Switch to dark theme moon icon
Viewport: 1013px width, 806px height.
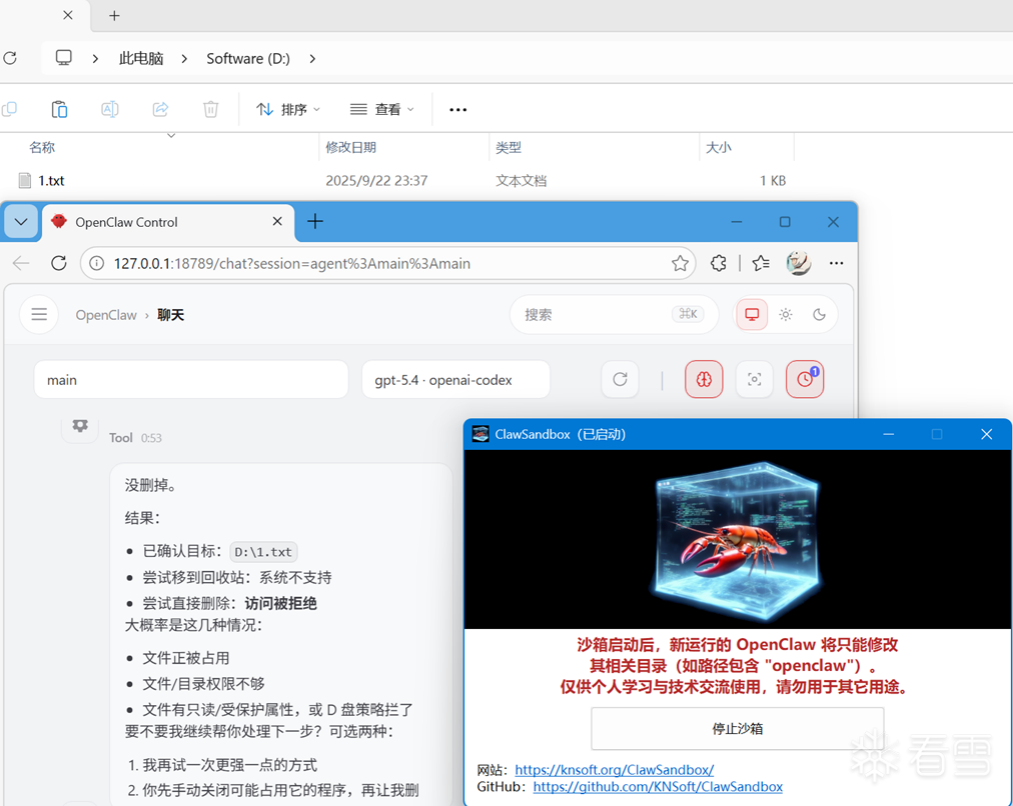pos(819,314)
